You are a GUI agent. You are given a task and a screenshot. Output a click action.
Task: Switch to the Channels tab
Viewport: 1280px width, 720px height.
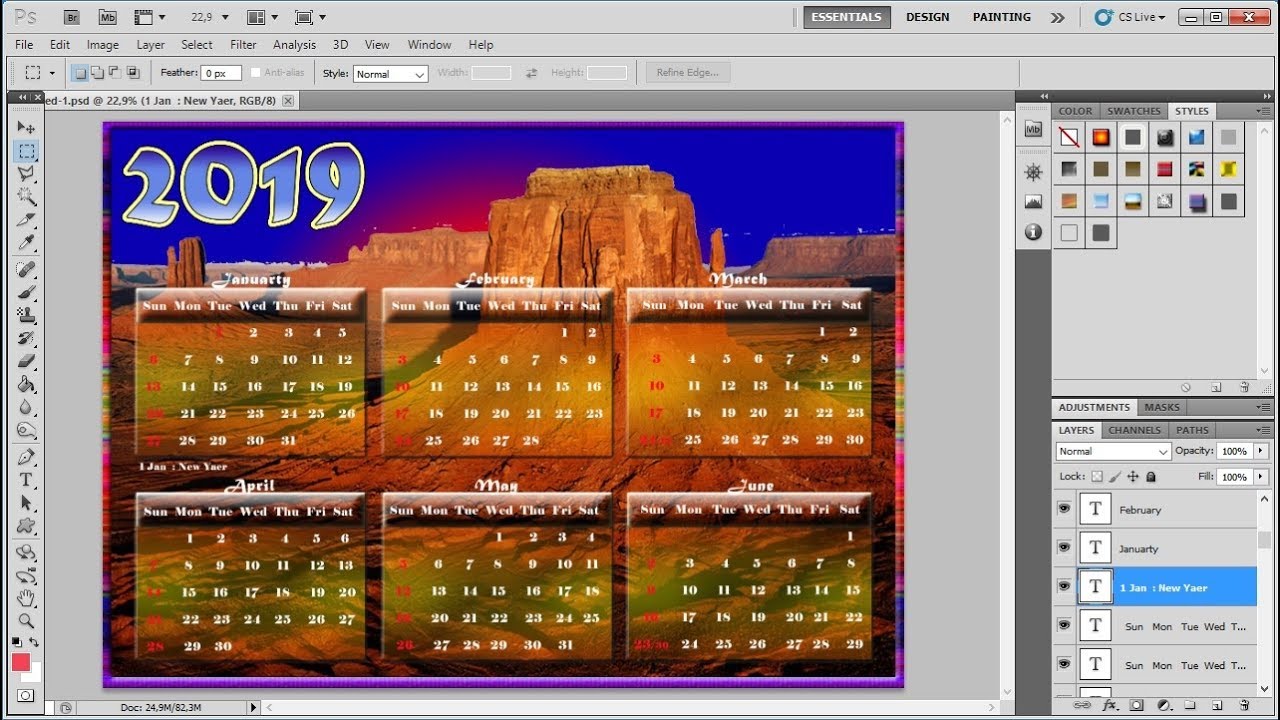(x=1134, y=430)
